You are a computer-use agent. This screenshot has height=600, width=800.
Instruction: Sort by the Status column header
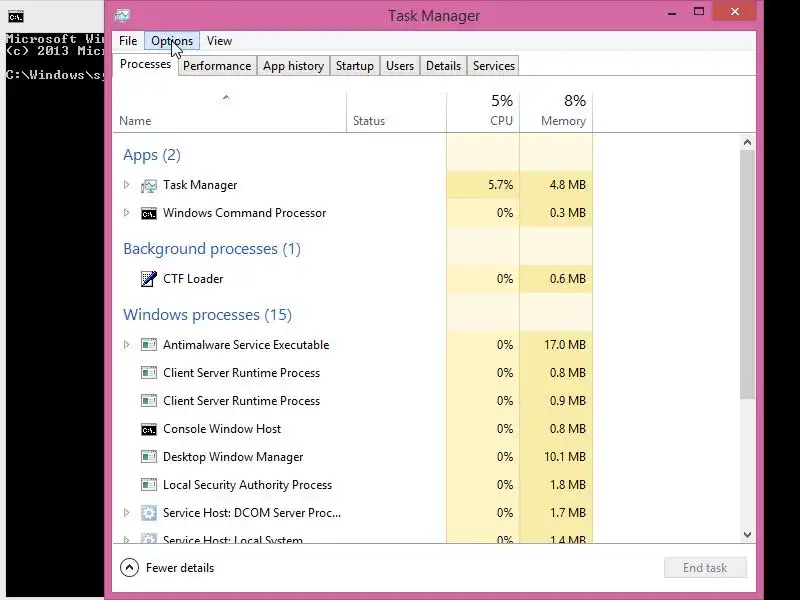[x=396, y=112]
